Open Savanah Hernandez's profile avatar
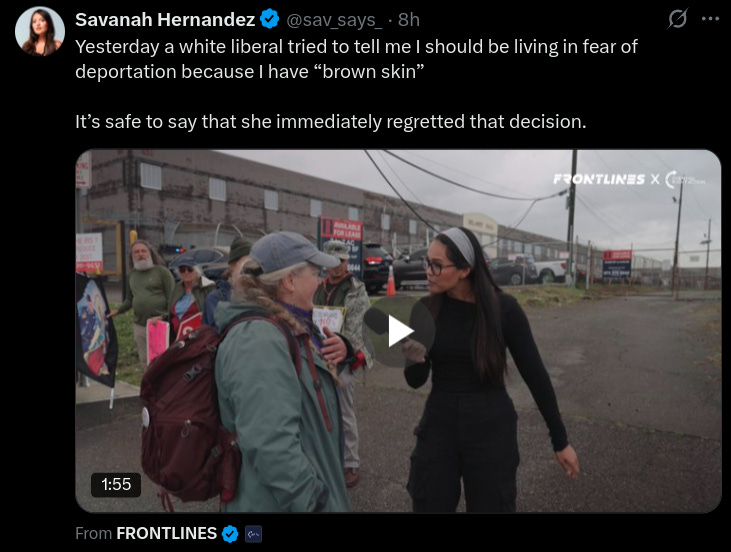This screenshot has height=552, width=731. 40,31
